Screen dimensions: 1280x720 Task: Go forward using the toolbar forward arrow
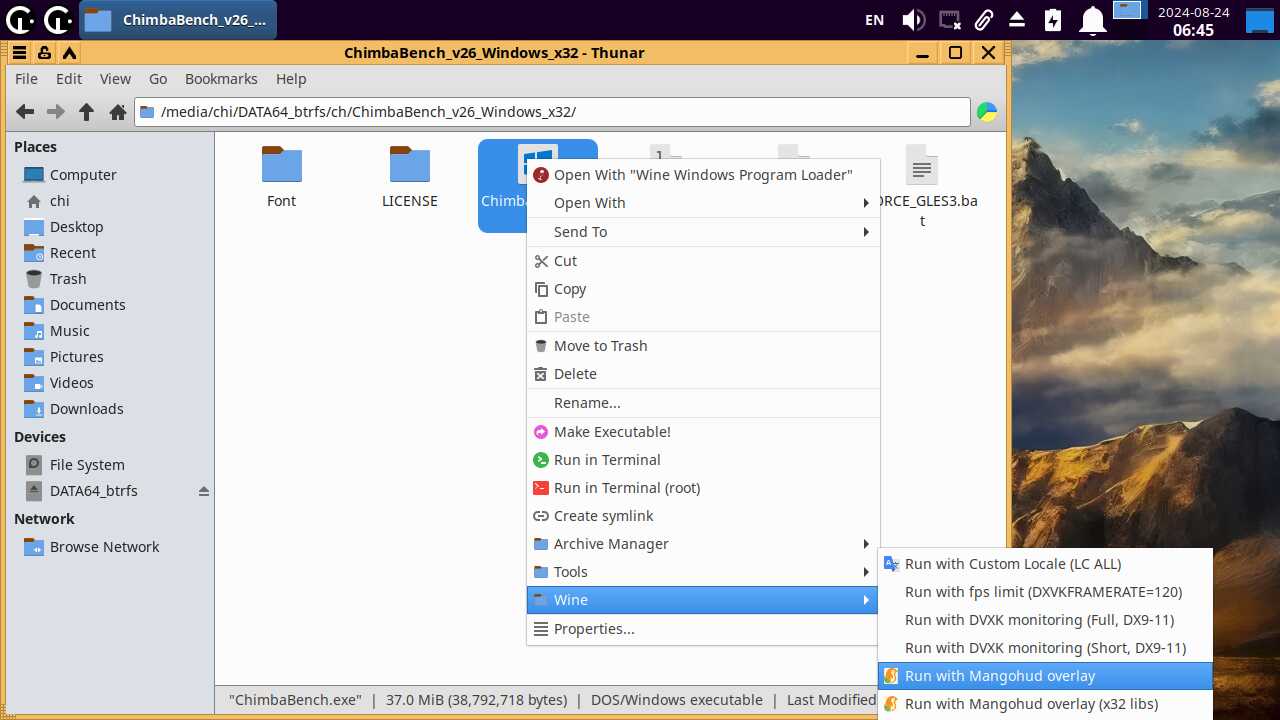56,112
